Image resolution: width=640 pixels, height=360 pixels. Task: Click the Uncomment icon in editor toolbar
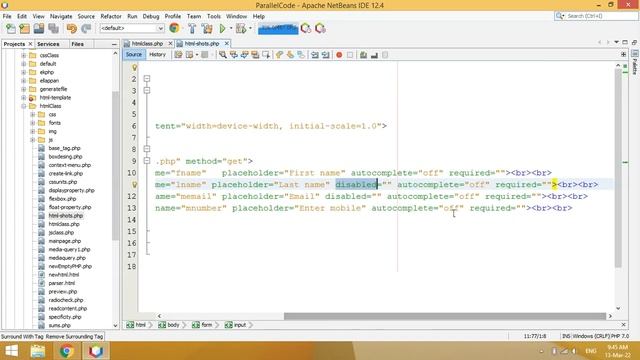click(374, 55)
